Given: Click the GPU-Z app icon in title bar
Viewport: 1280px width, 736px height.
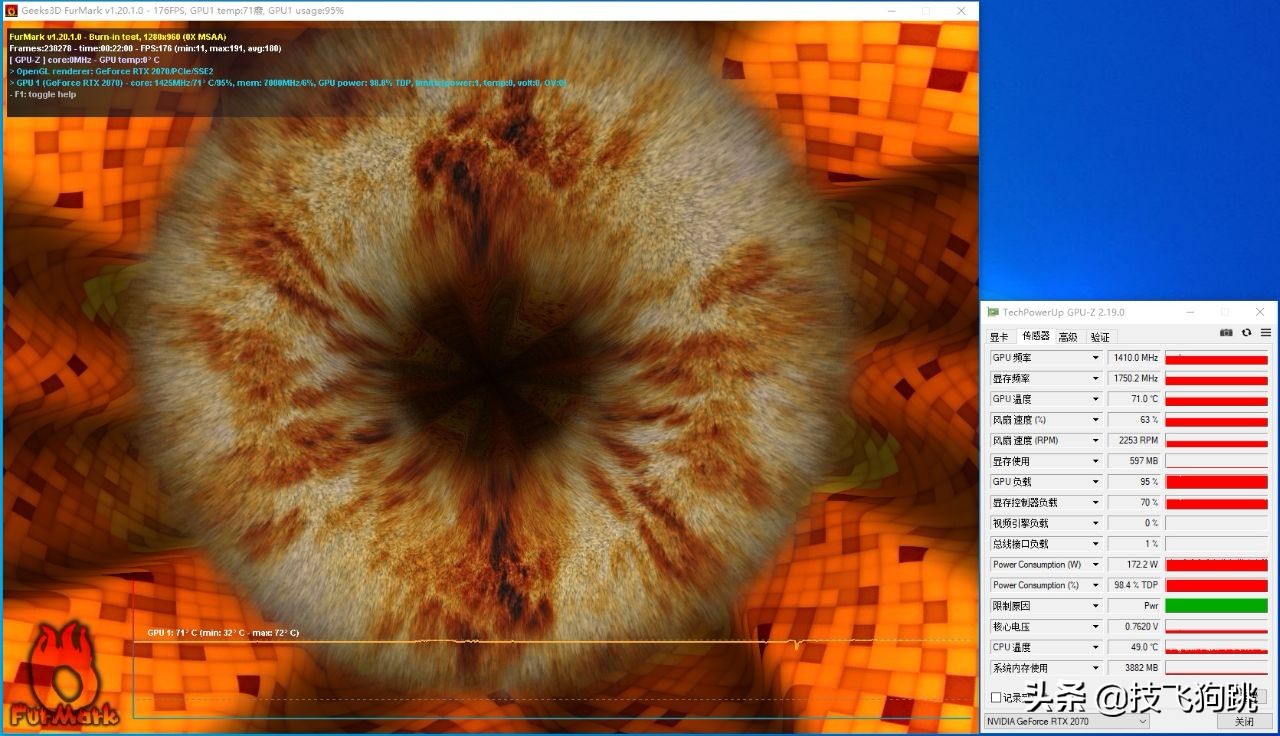Looking at the screenshot, I should click(993, 312).
